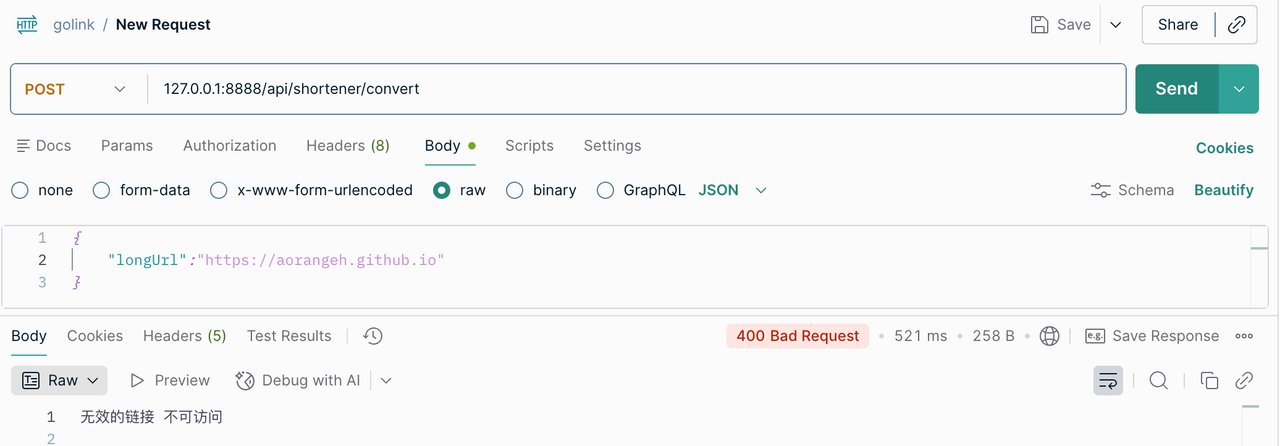The width and height of the screenshot is (1280, 446).
Task: Open the response Headers (5) tab
Action: [x=185, y=336]
